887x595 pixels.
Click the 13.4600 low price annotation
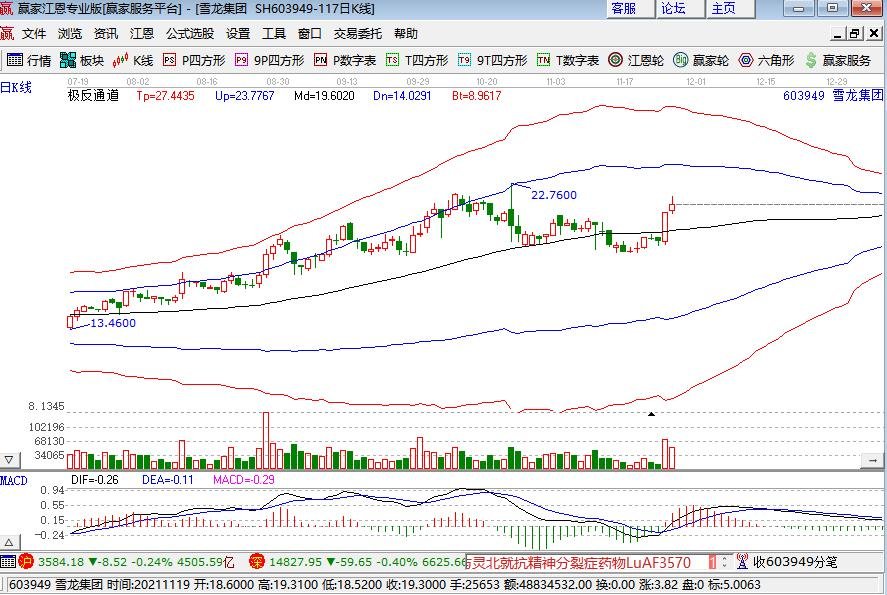(x=113, y=323)
